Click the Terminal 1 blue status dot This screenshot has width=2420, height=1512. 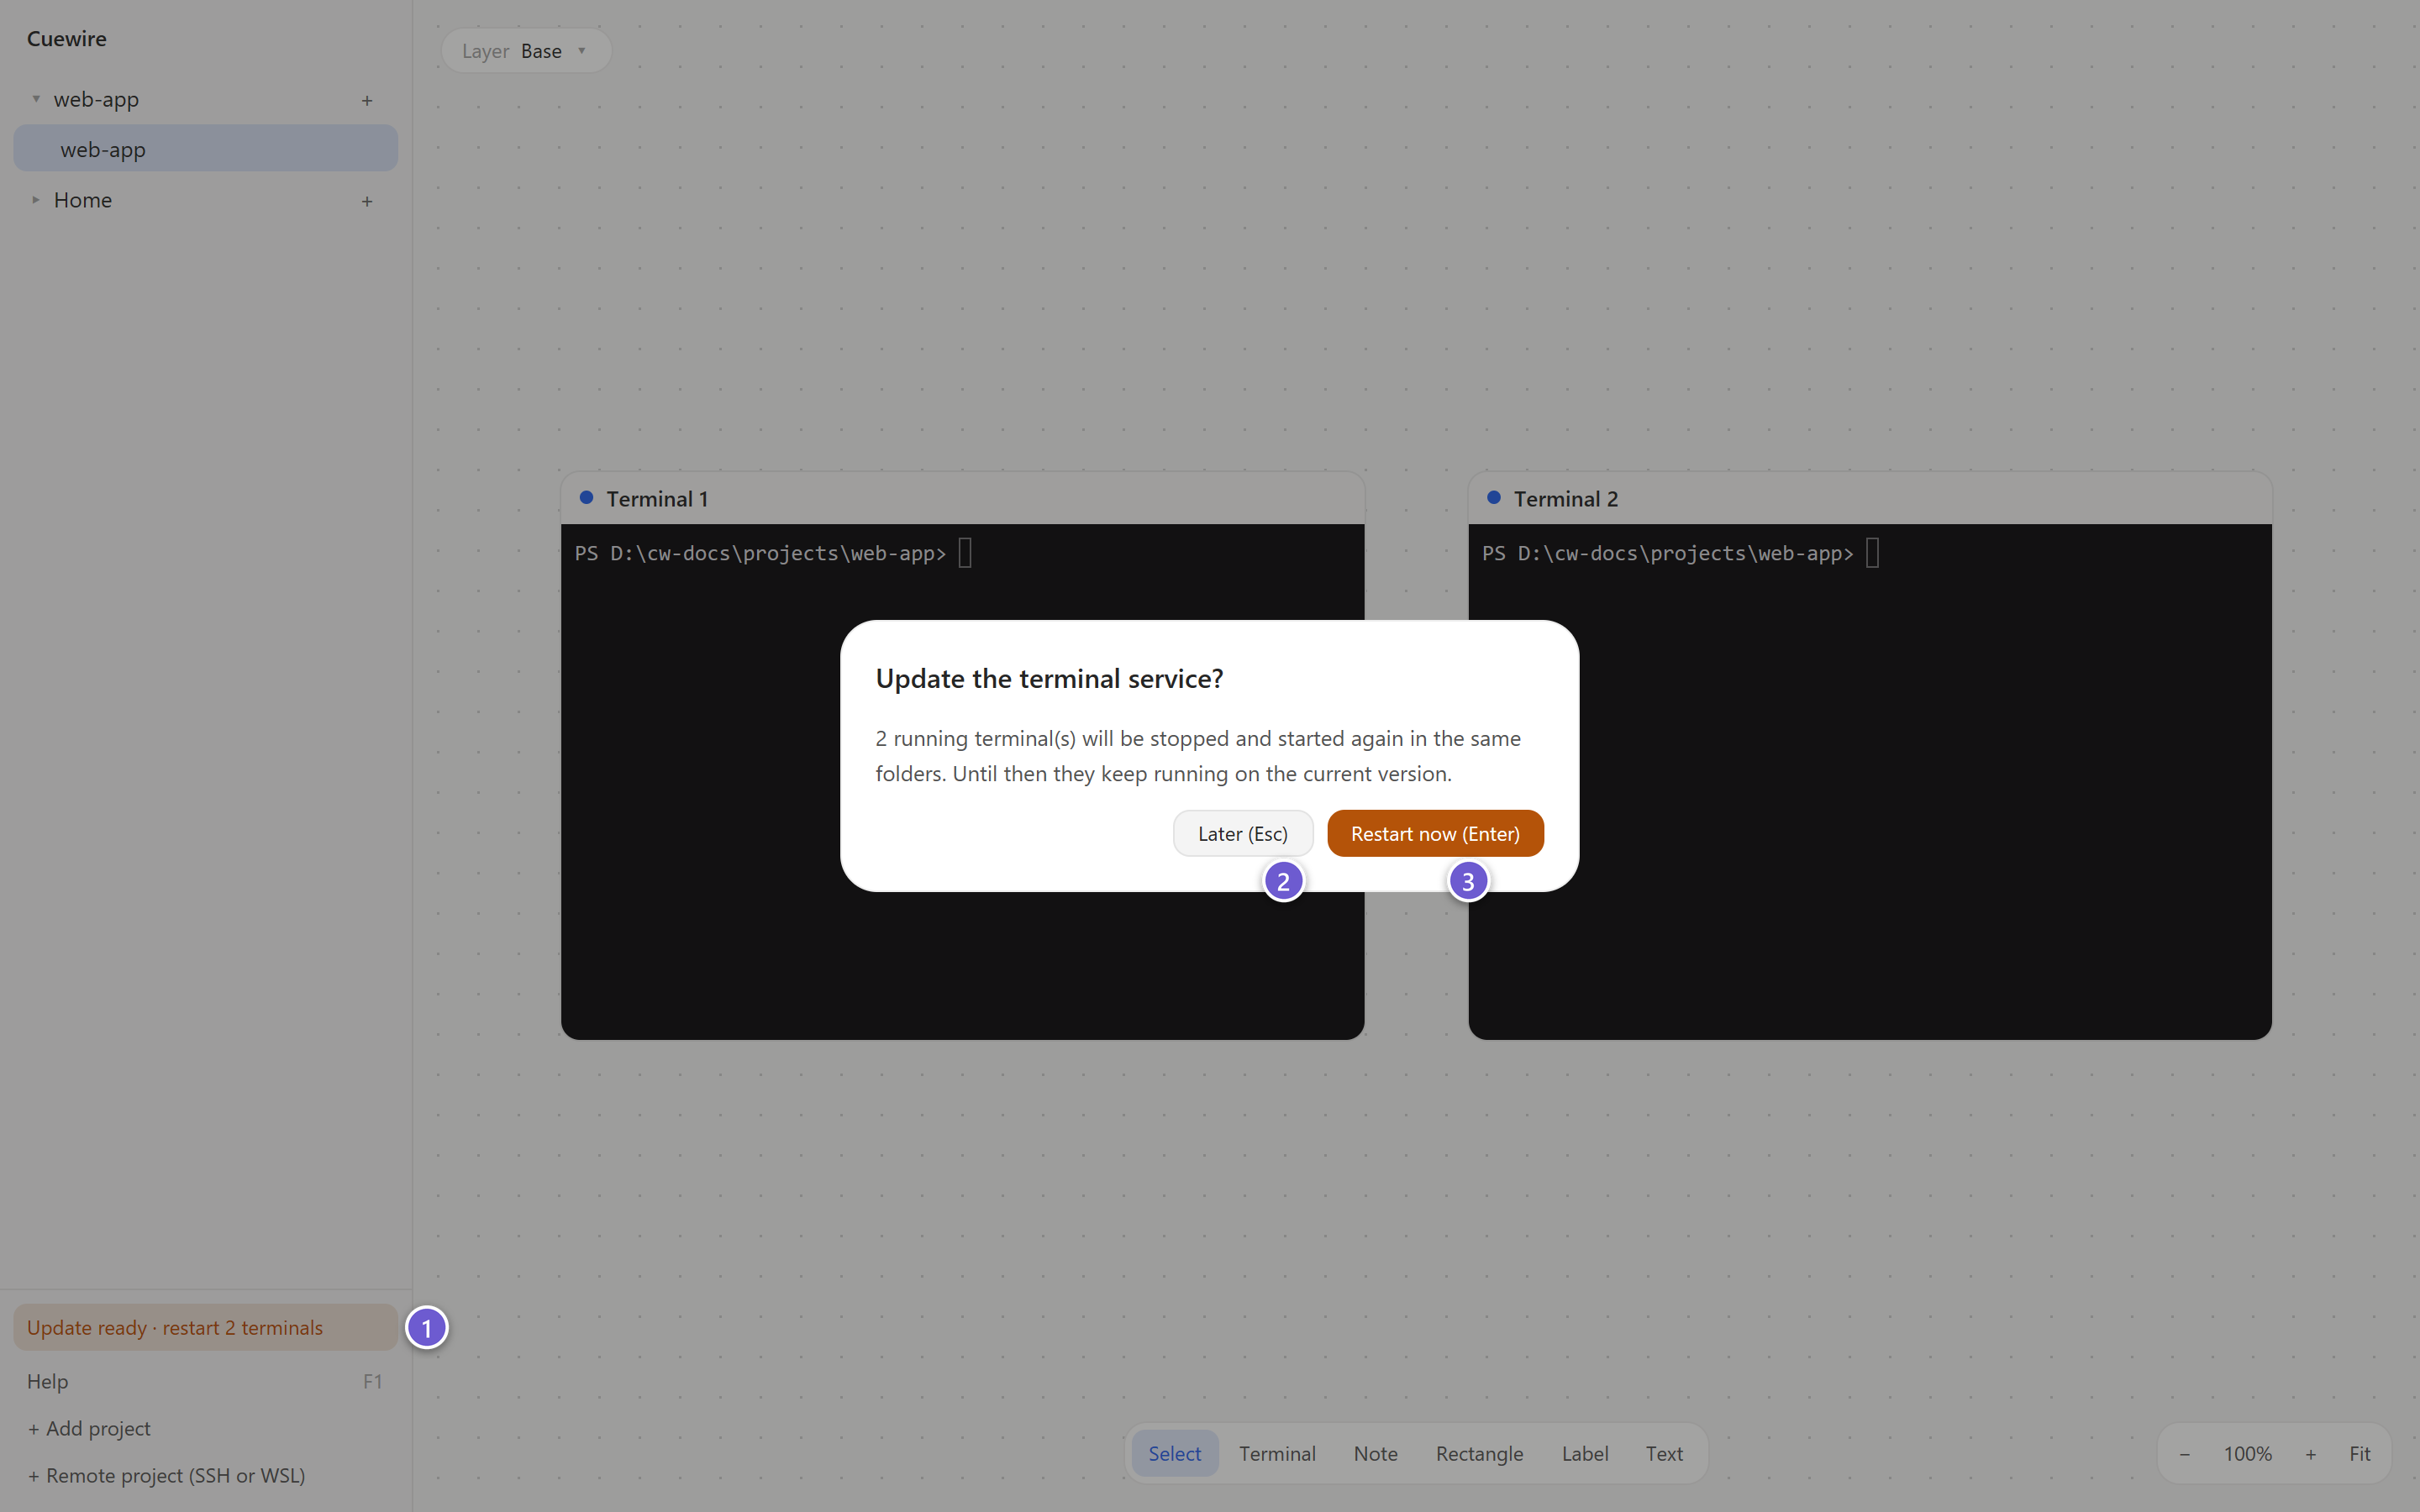[586, 497]
